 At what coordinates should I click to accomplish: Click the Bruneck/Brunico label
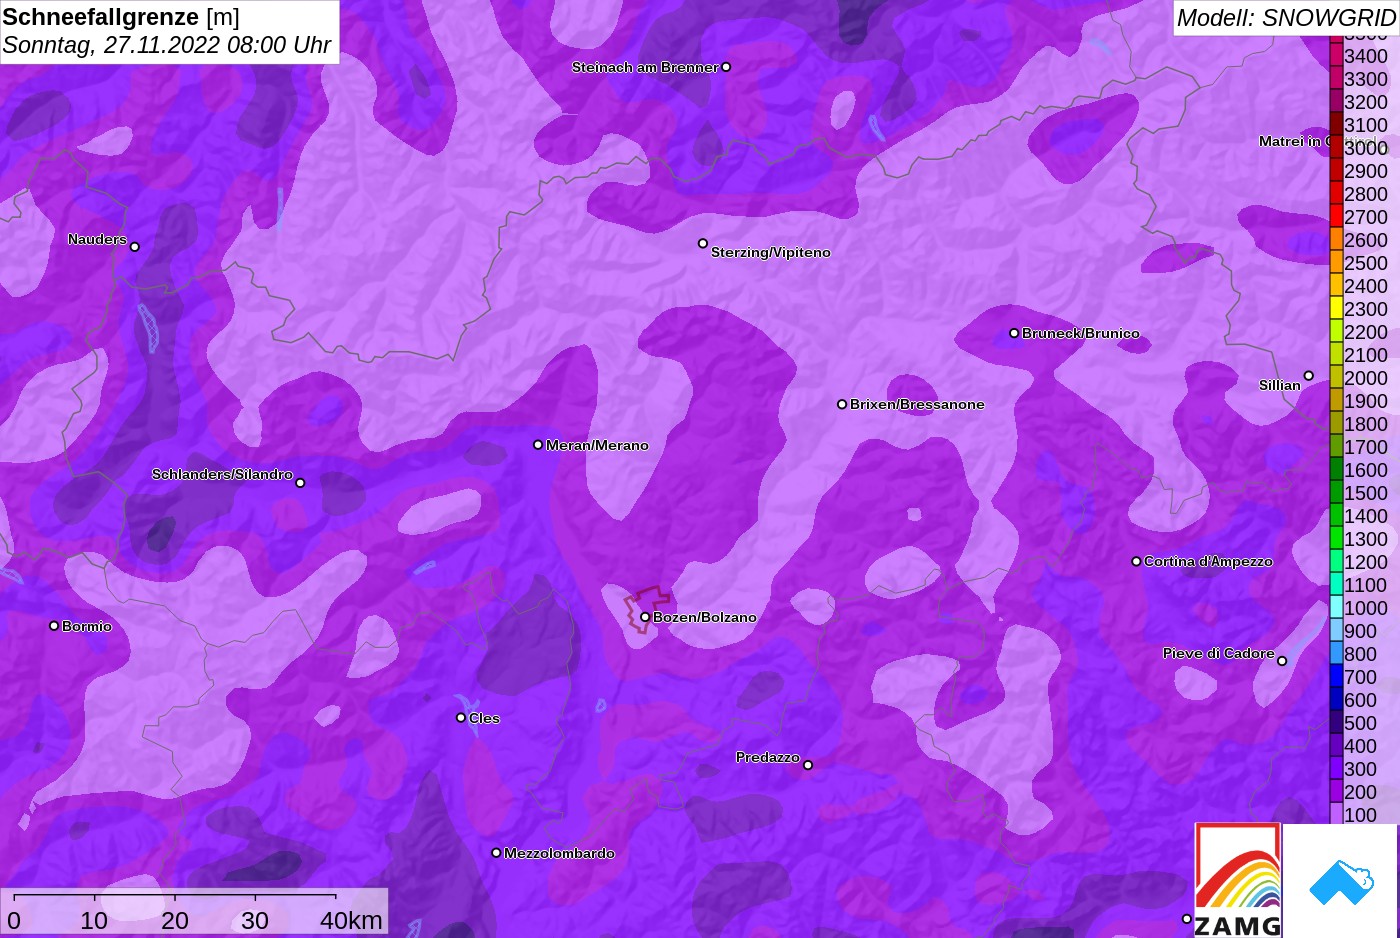tap(1080, 333)
